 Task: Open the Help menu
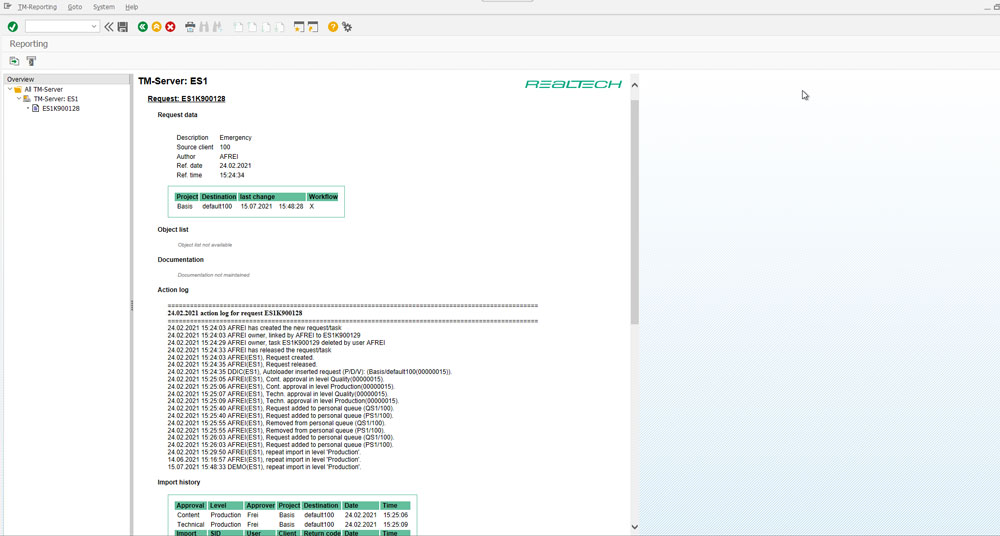(x=131, y=7)
